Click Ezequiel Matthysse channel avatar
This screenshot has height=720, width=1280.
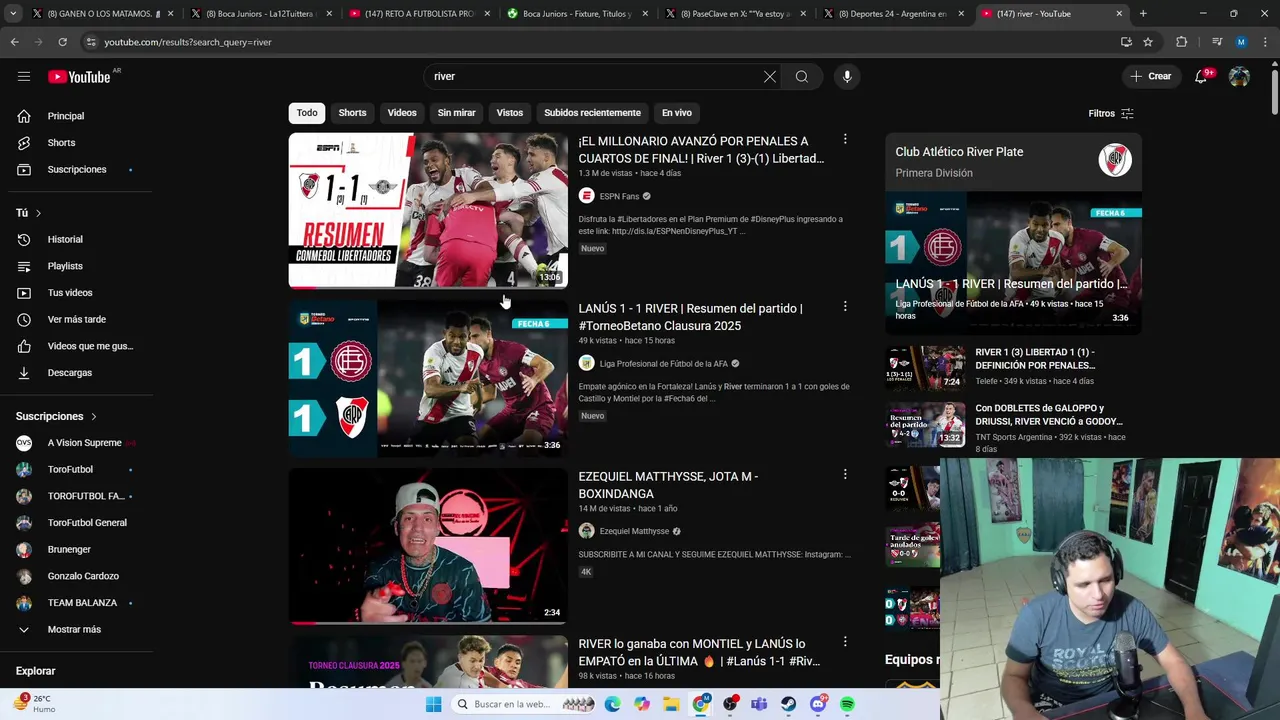[586, 531]
